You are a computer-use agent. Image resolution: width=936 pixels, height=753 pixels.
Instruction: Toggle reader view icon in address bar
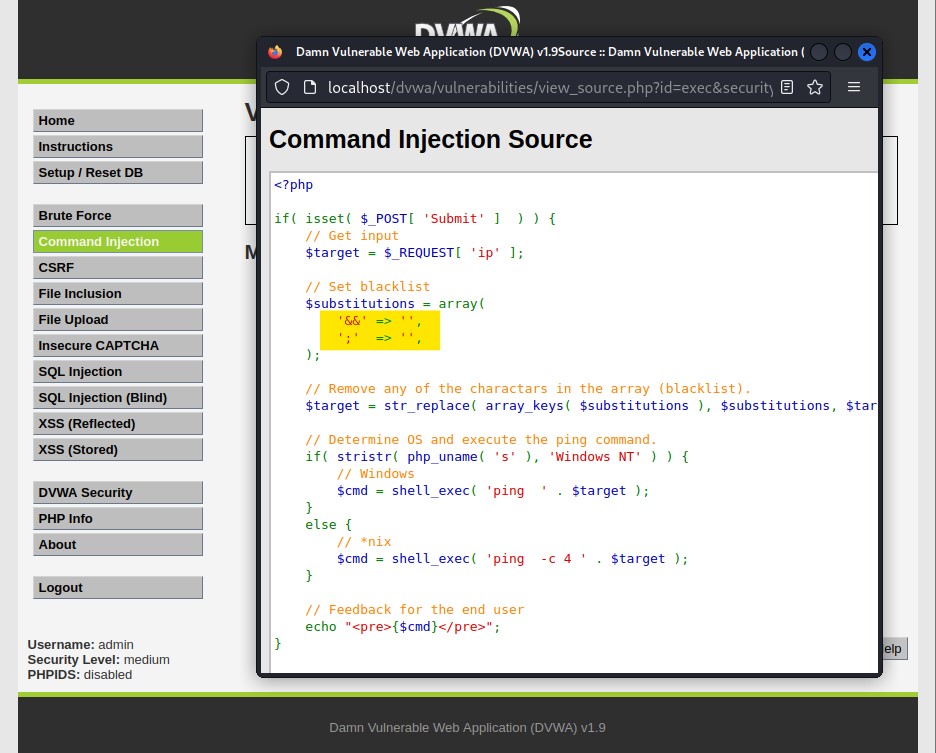(787, 88)
